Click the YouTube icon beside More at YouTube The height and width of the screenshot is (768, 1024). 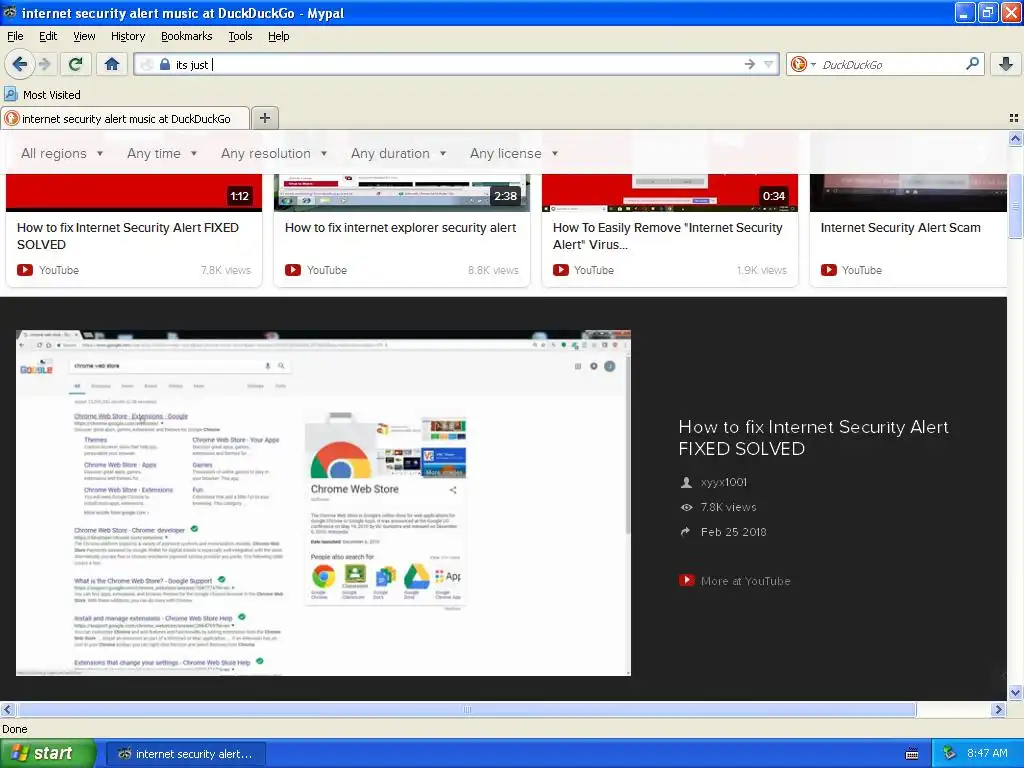click(x=686, y=580)
